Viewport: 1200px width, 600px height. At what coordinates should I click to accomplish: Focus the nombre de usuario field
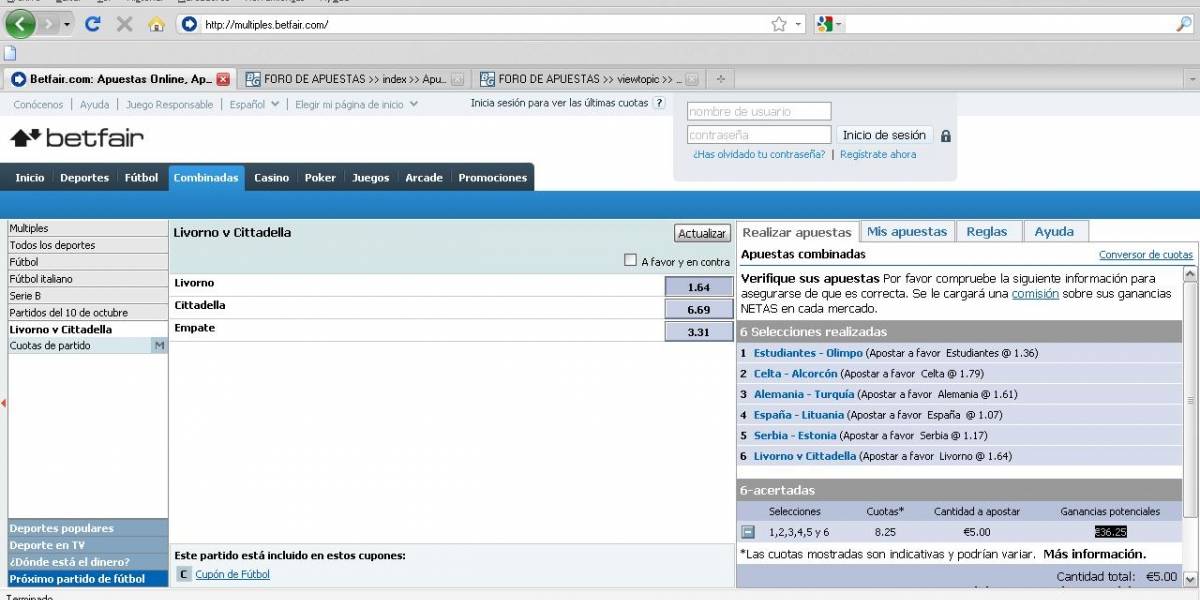pyautogui.click(x=759, y=111)
